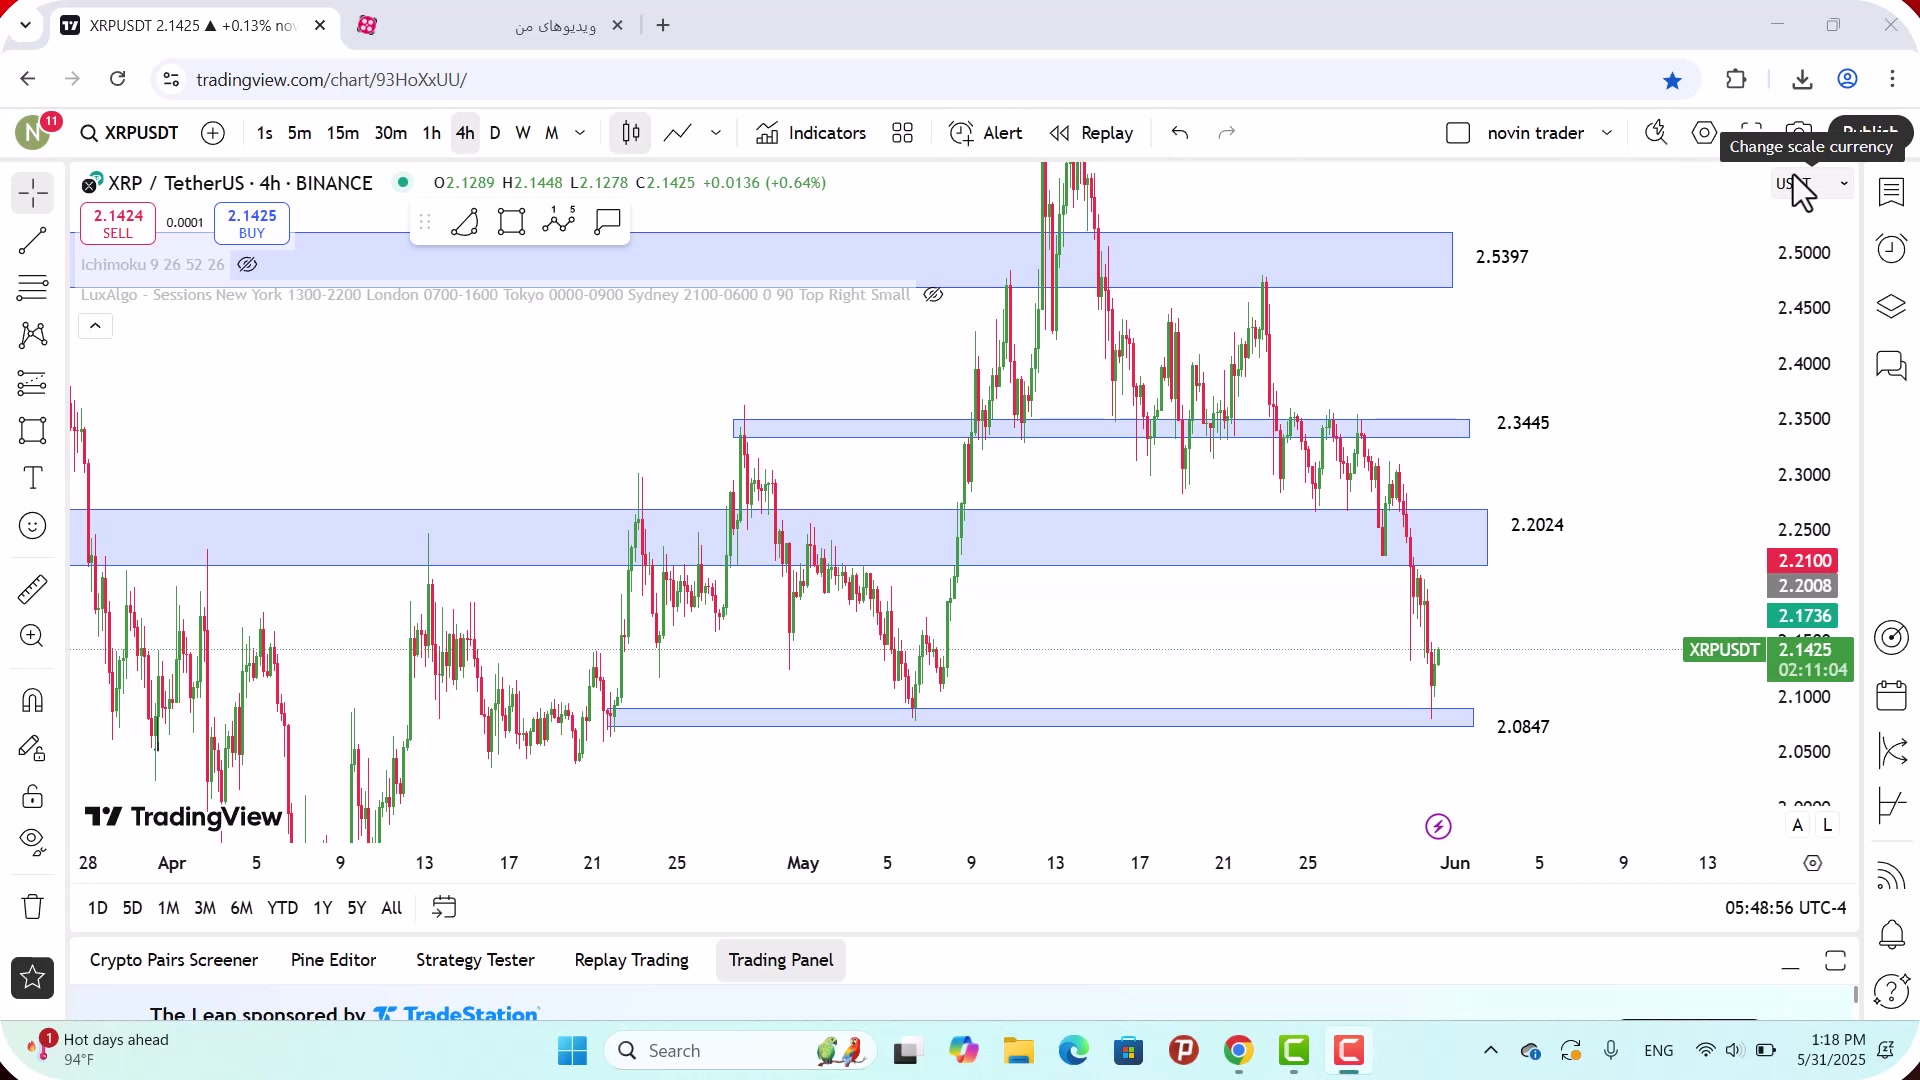This screenshot has height=1080, width=1920.
Task: Set chart range to 1M
Action: tap(168, 908)
